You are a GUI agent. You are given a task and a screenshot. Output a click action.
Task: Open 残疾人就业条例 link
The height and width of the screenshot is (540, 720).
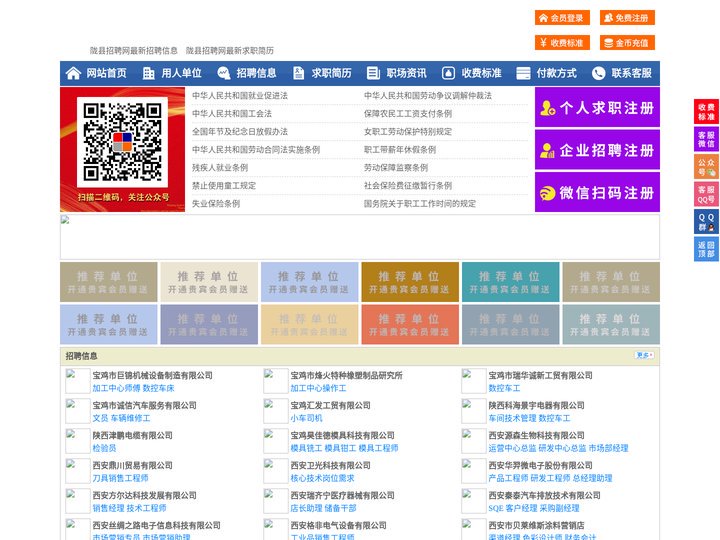coord(220,168)
